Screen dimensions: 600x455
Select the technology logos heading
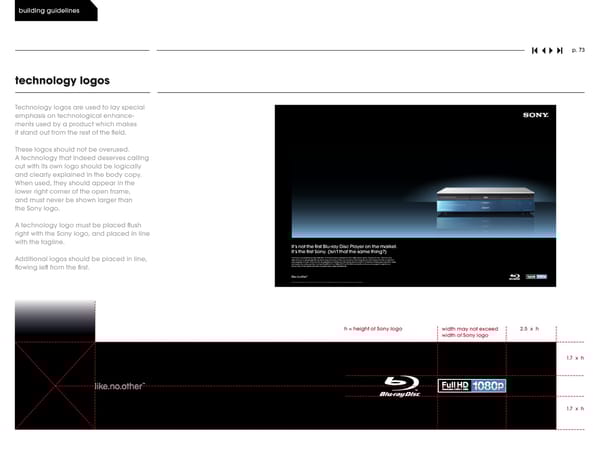[62, 80]
